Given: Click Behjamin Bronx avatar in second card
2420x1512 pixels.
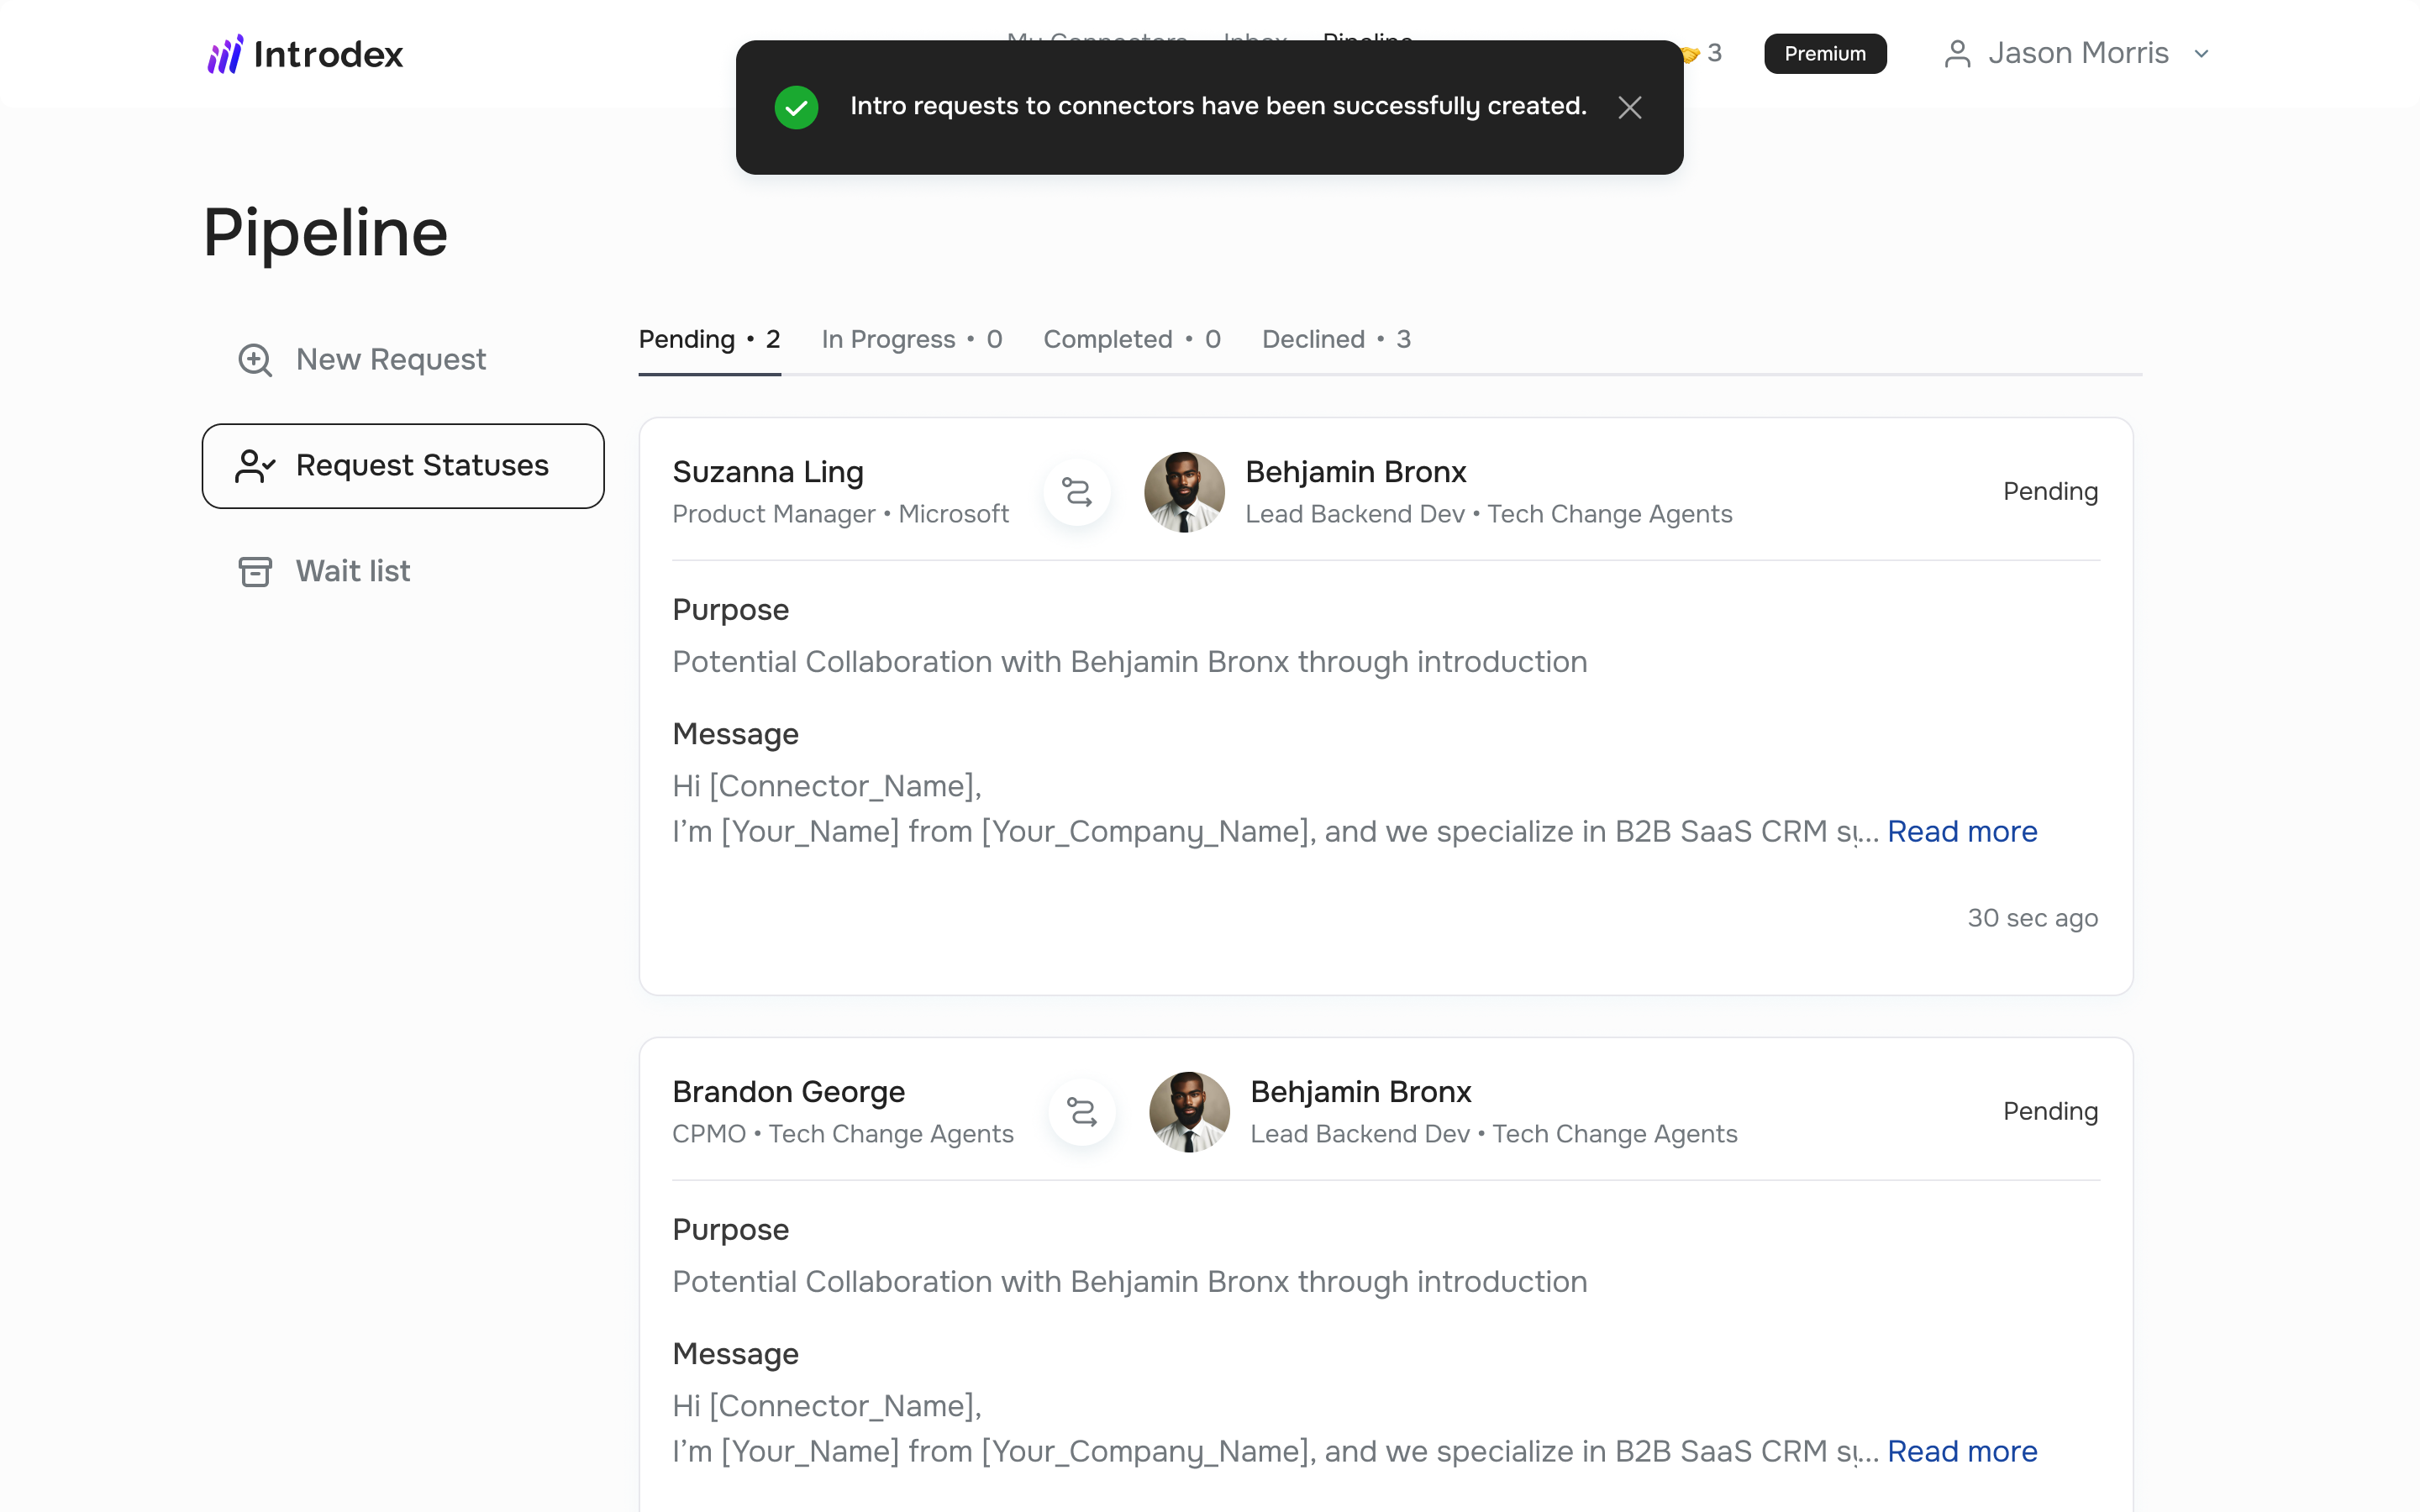Looking at the screenshot, I should [x=1189, y=1112].
